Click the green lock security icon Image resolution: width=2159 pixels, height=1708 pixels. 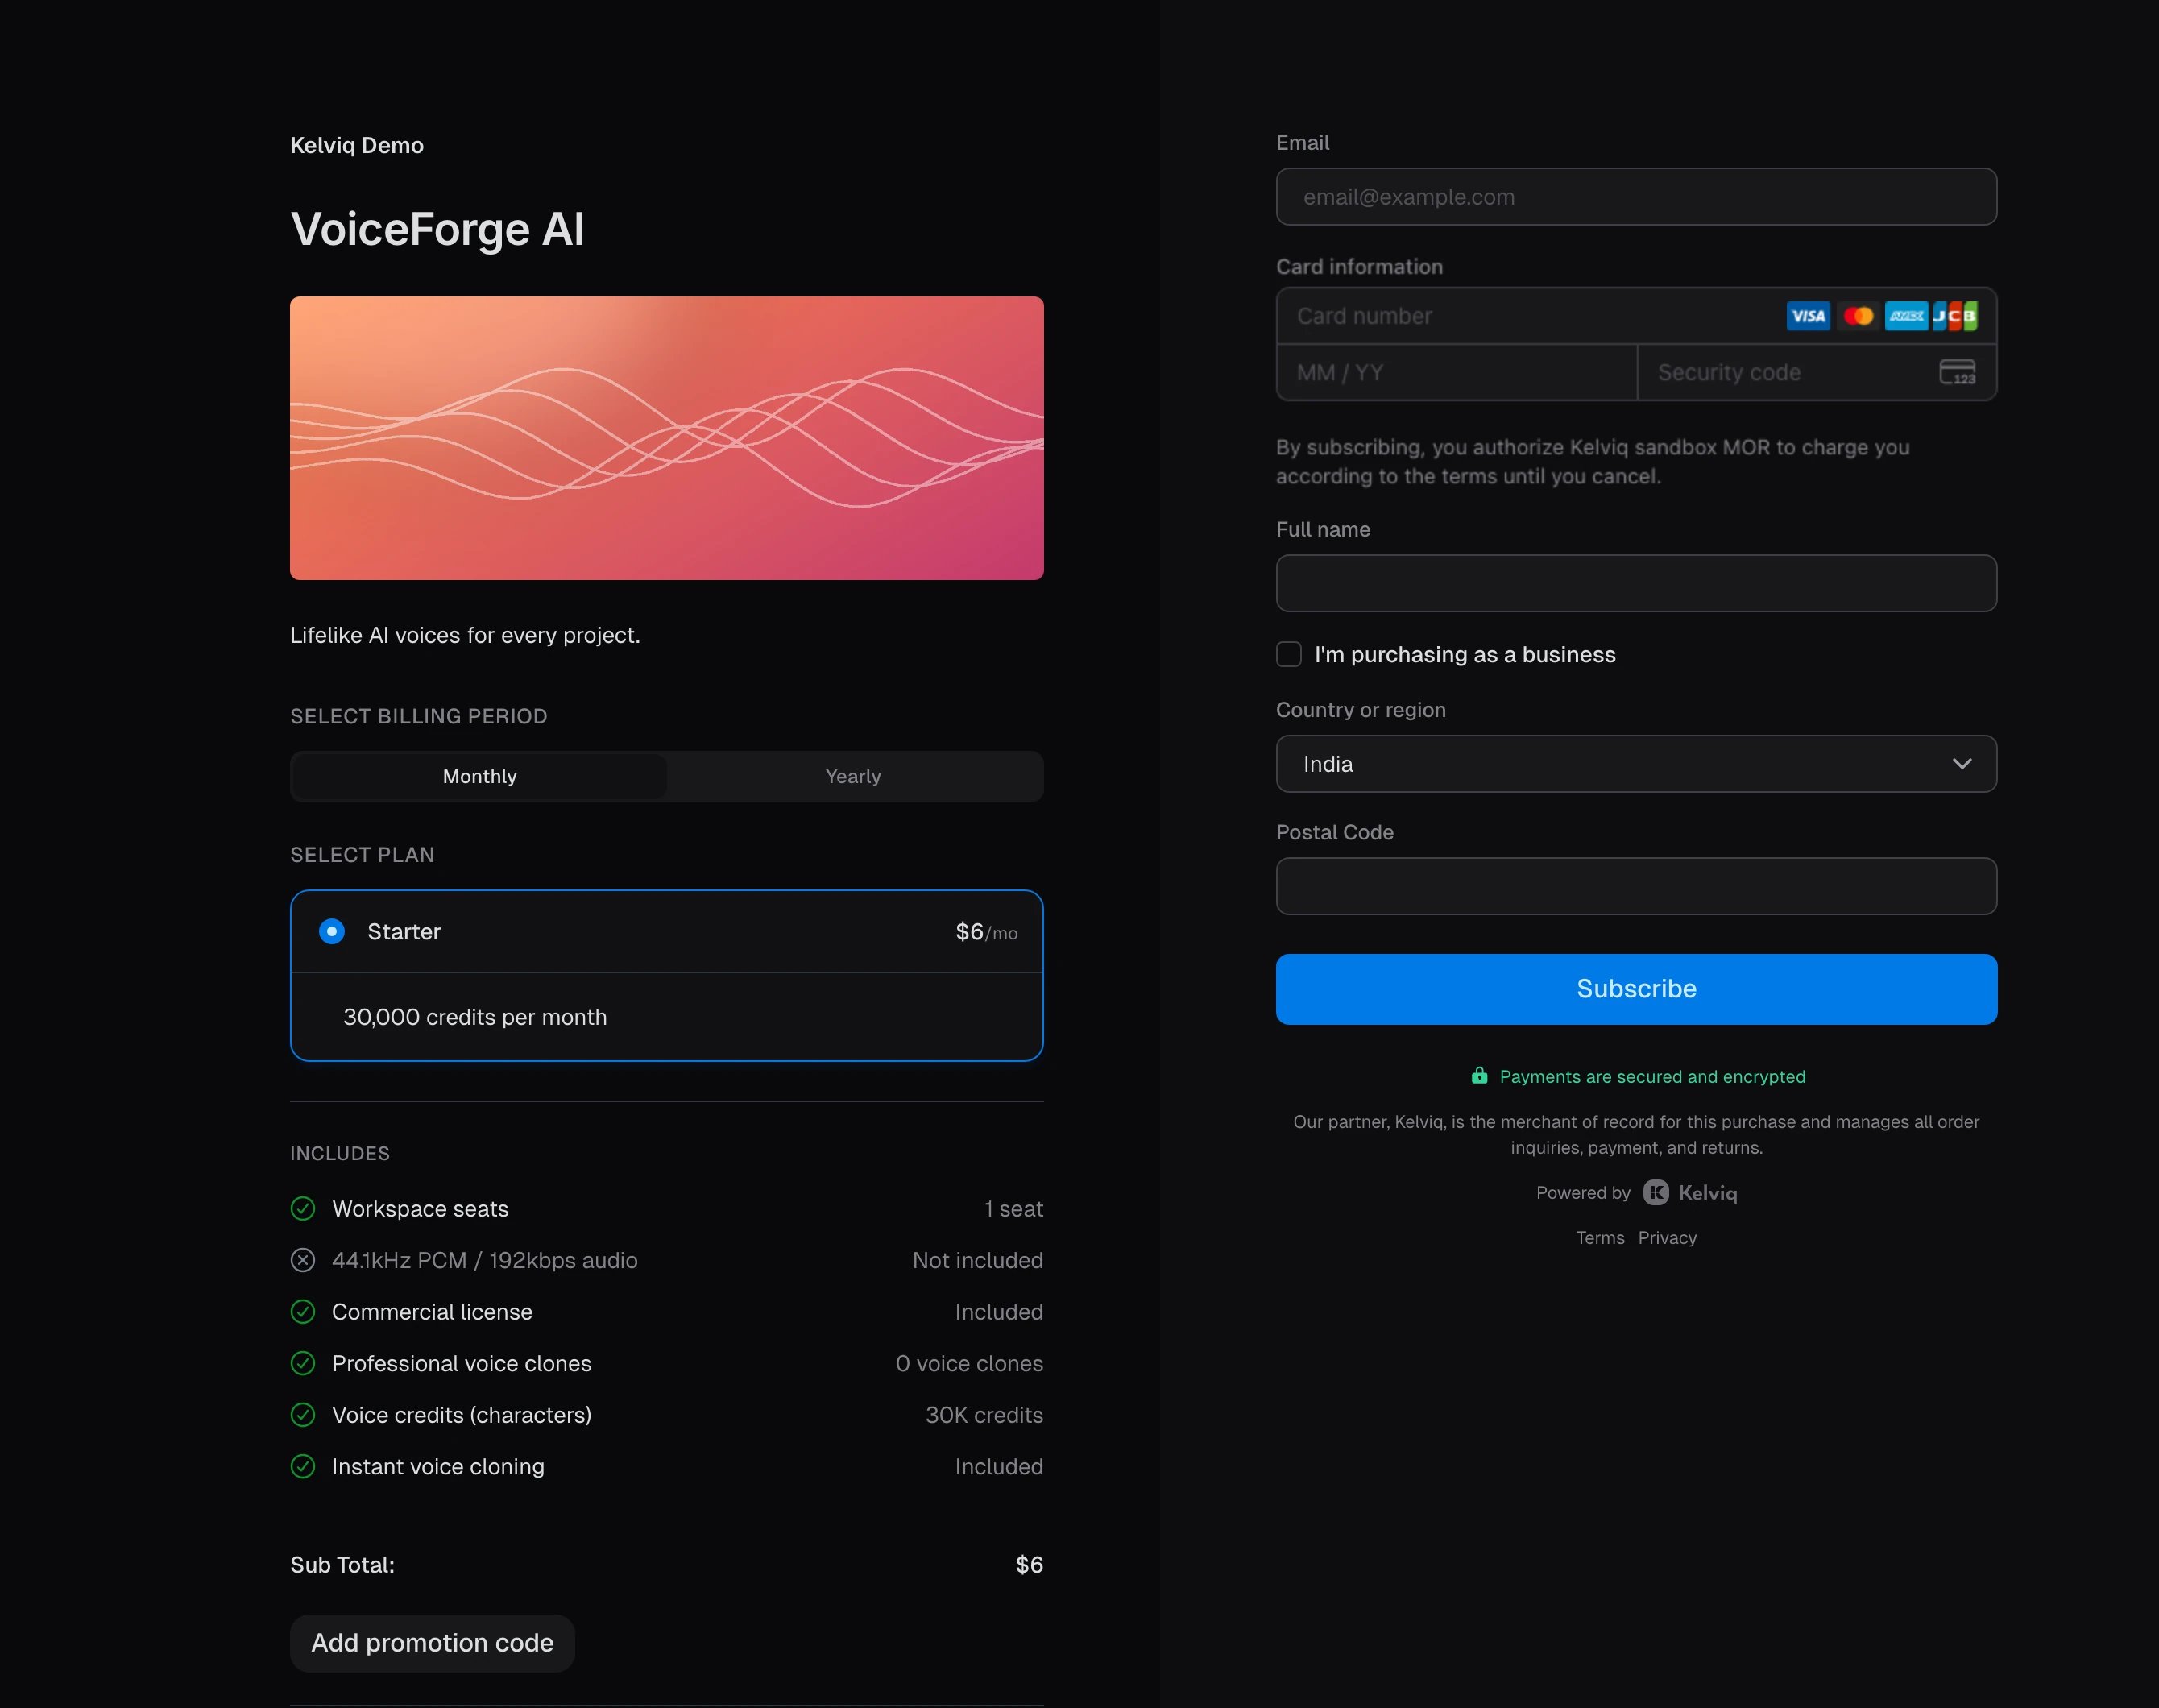pos(1479,1075)
